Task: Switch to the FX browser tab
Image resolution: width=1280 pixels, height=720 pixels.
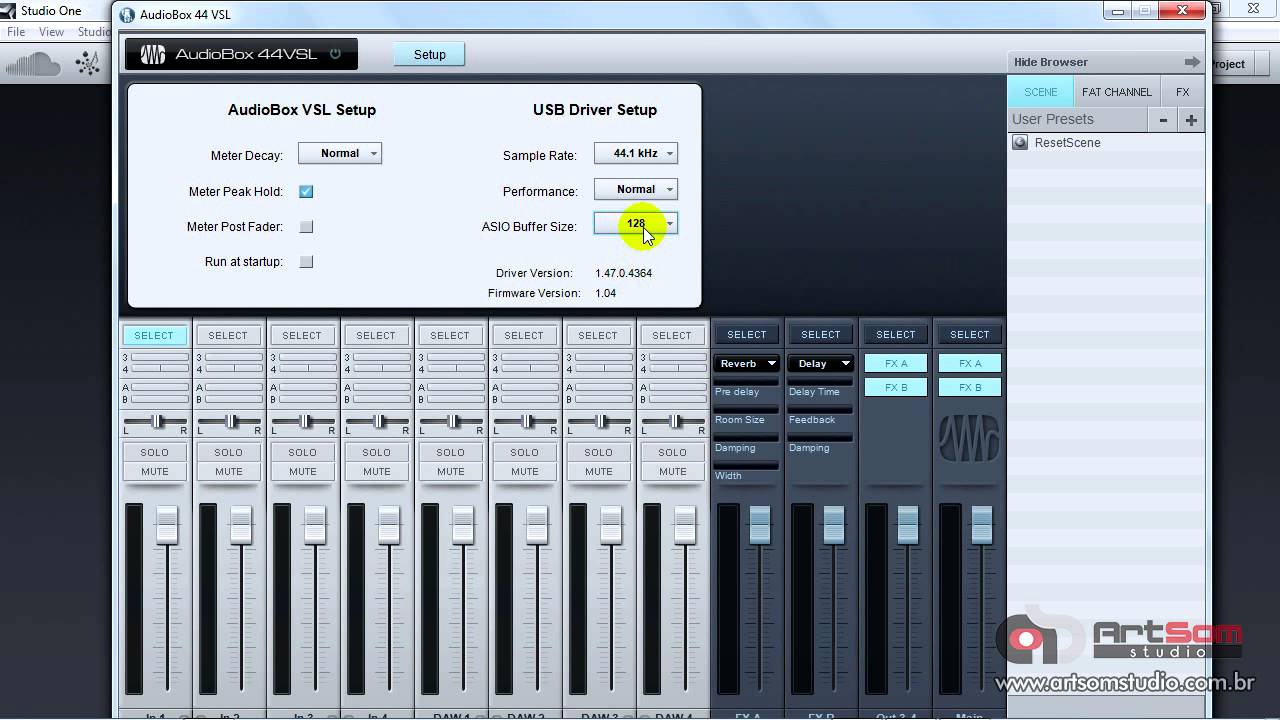Action: coord(1182,92)
